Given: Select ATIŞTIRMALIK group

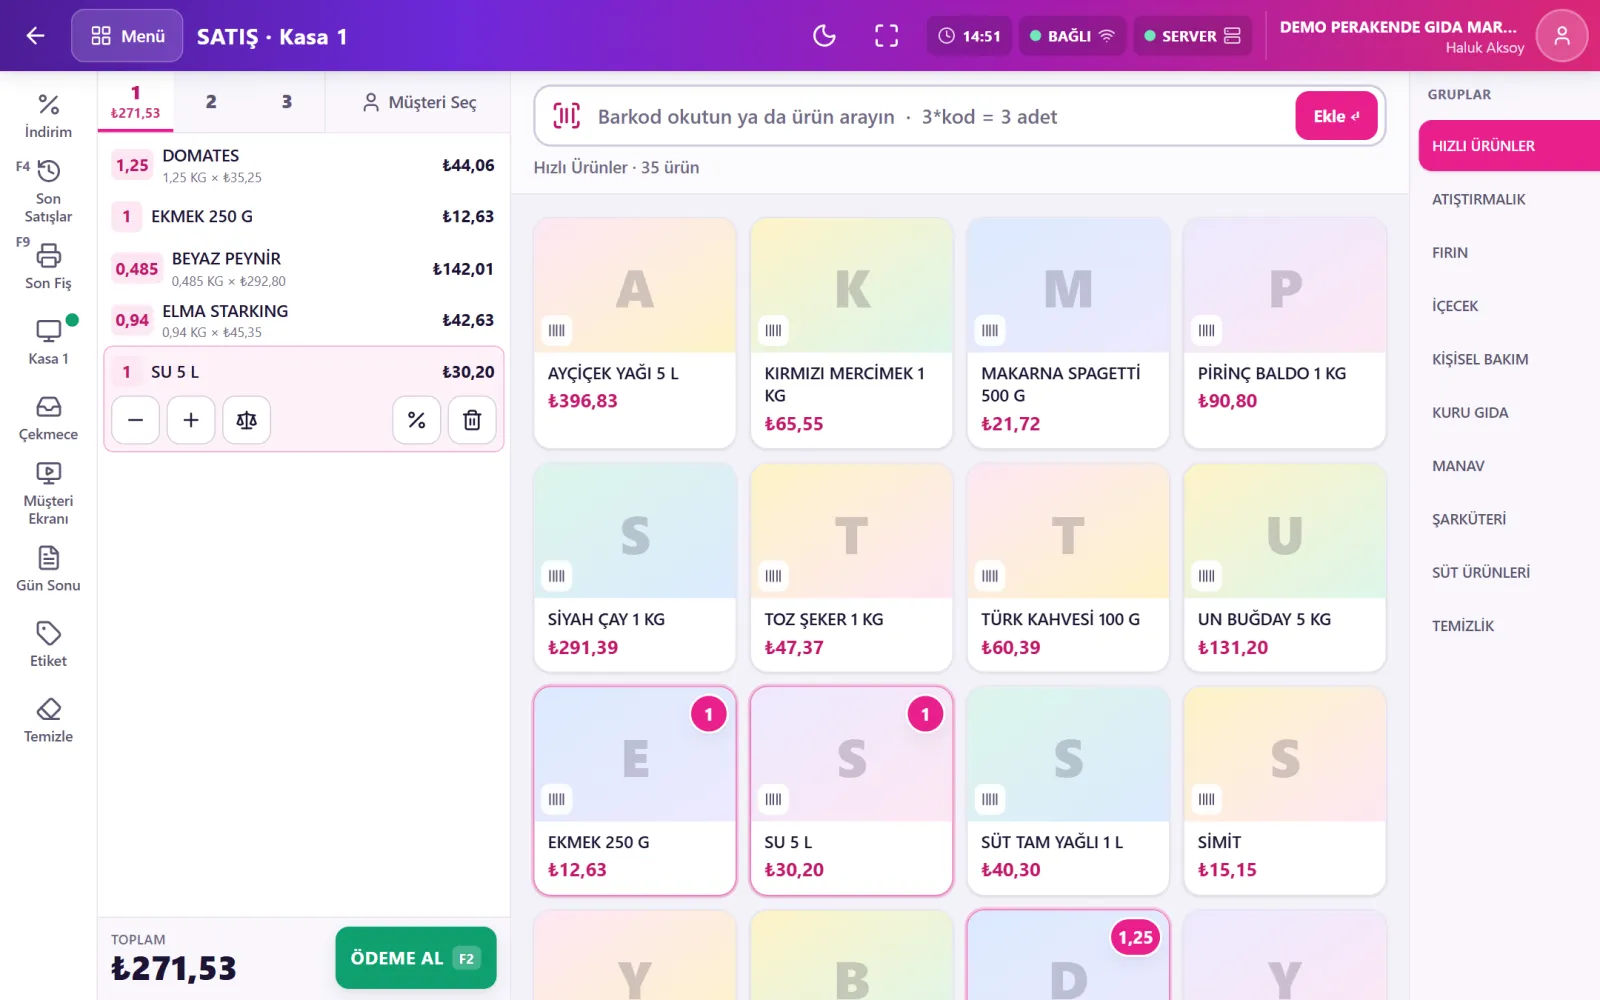Looking at the screenshot, I should (x=1509, y=199).
